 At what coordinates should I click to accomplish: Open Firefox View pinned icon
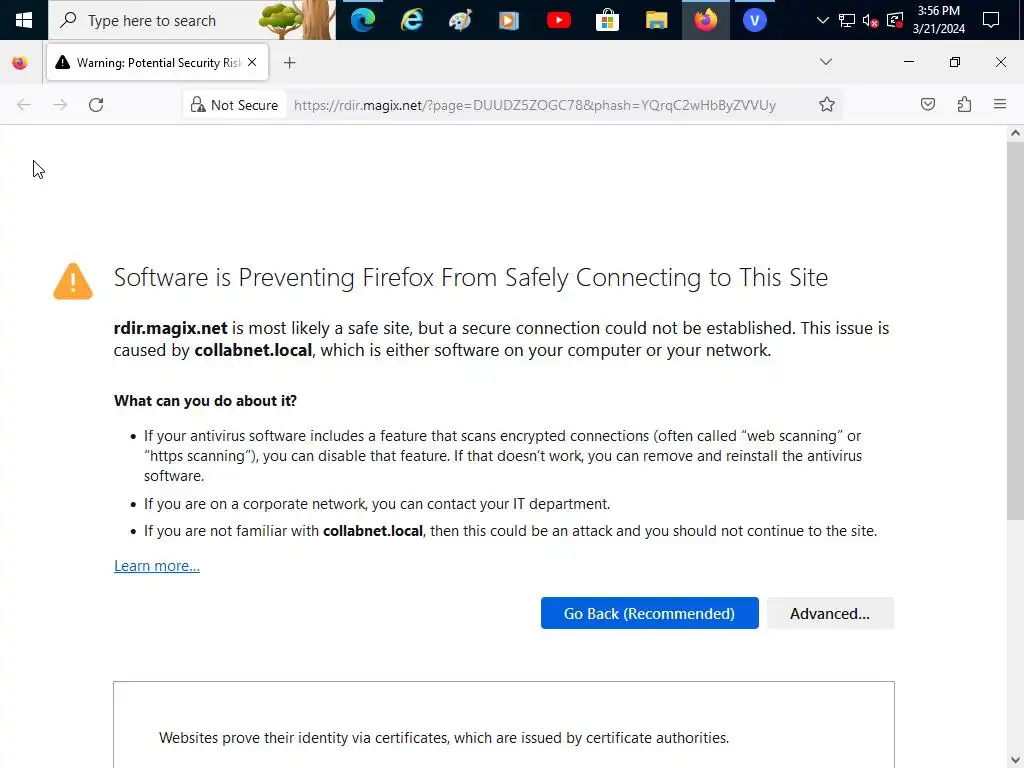coord(20,63)
